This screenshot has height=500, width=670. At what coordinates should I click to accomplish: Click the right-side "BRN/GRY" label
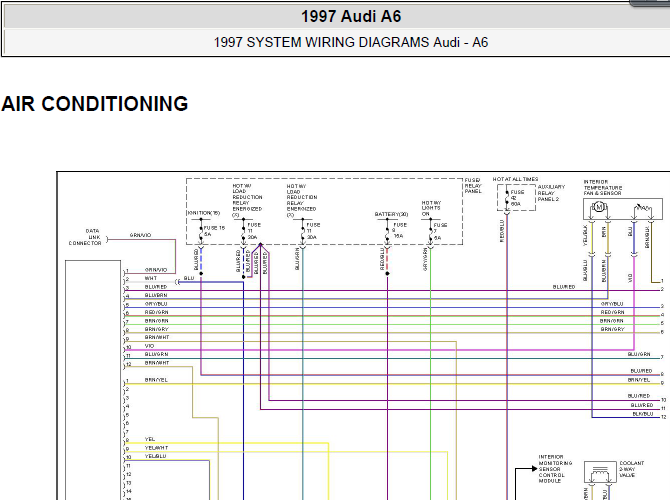612,329
